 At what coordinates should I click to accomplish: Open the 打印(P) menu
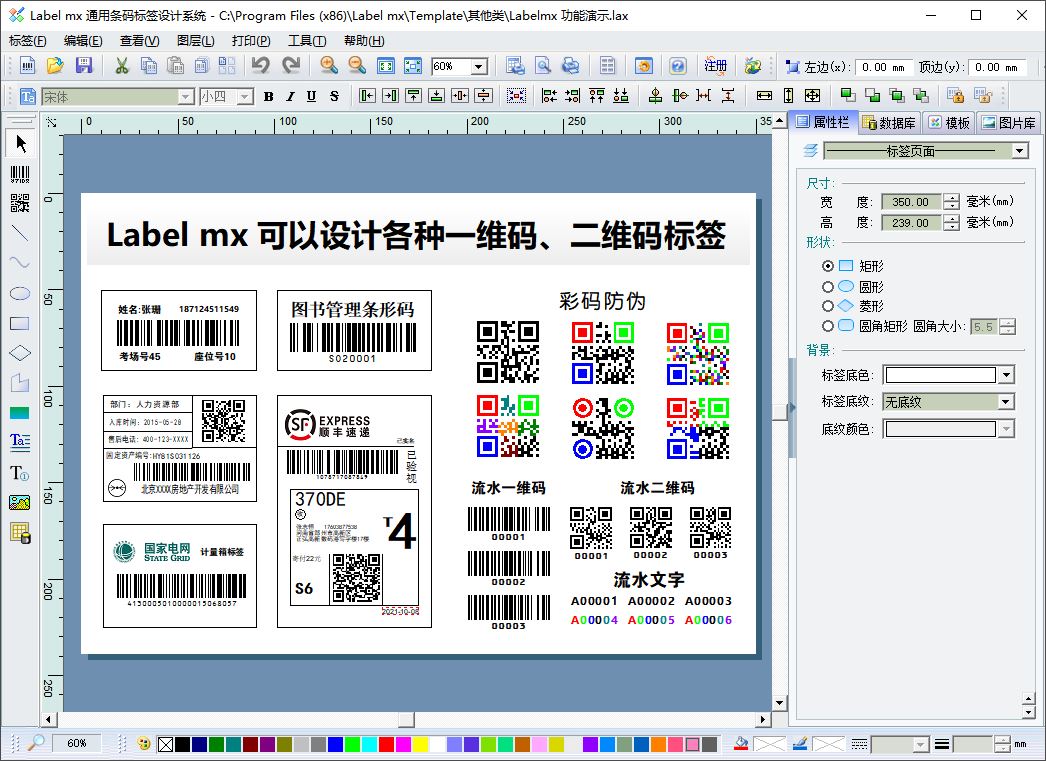251,41
